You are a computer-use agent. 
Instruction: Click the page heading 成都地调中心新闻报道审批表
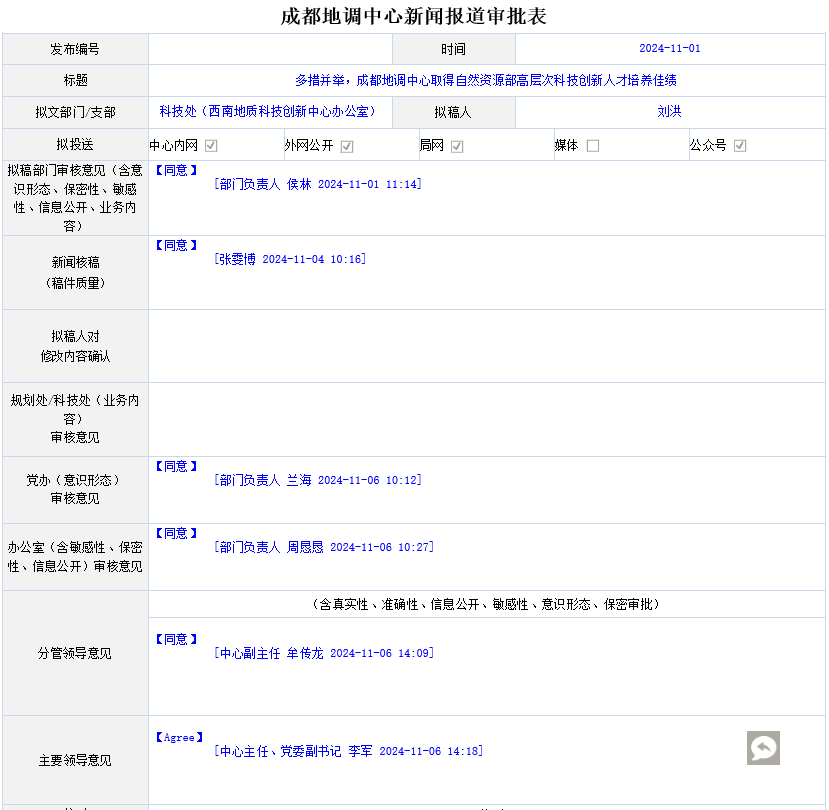(413, 16)
